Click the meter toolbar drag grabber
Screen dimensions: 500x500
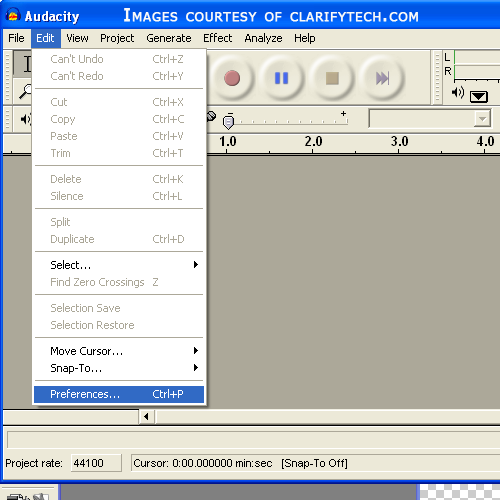(436, 77)
